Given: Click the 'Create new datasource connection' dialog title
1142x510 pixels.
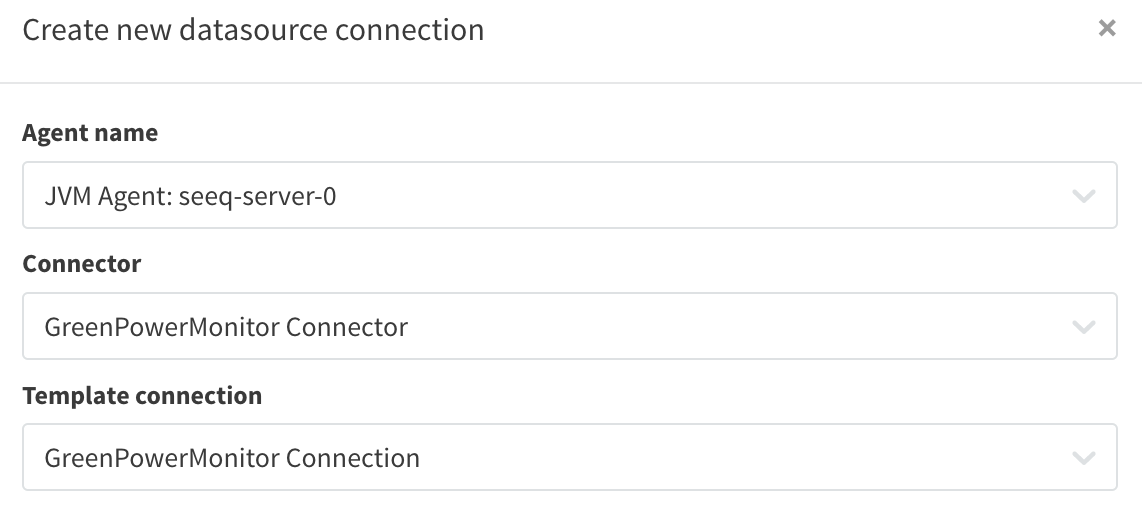Looking at the screenshot, I should tap(253, 30).
